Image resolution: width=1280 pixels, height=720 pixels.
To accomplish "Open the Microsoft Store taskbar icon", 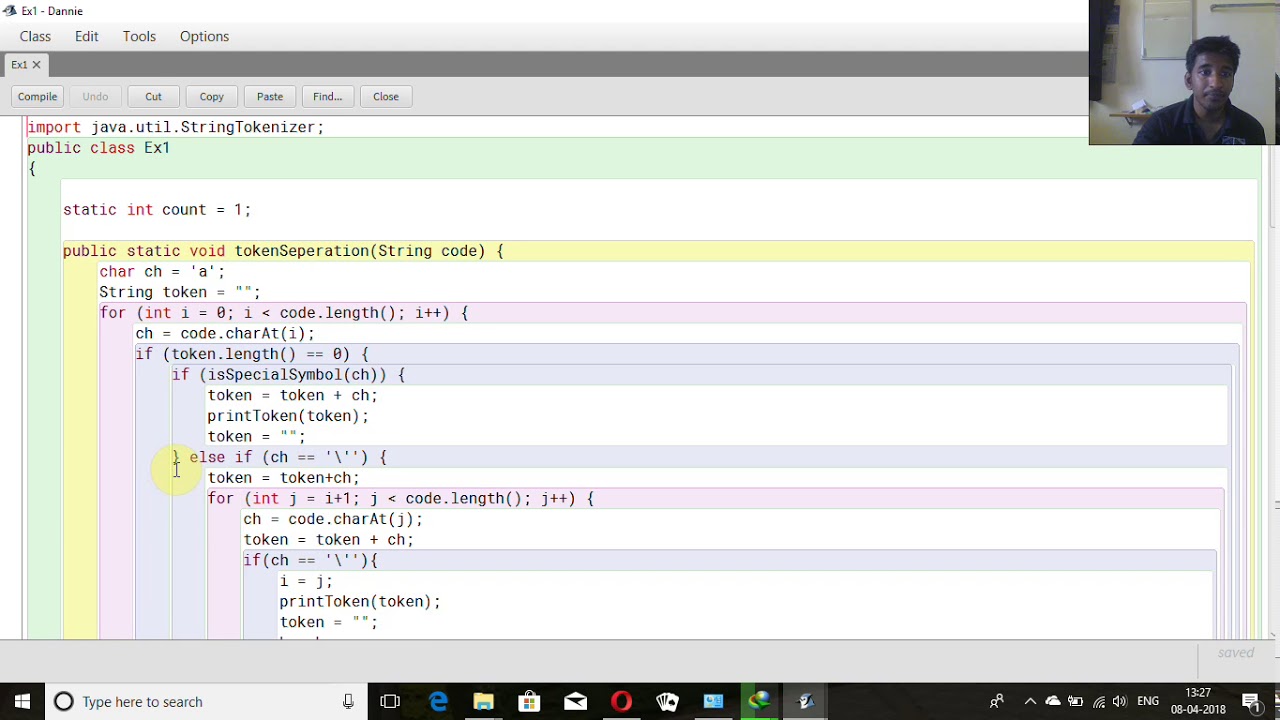I will (x=529, y=701).
